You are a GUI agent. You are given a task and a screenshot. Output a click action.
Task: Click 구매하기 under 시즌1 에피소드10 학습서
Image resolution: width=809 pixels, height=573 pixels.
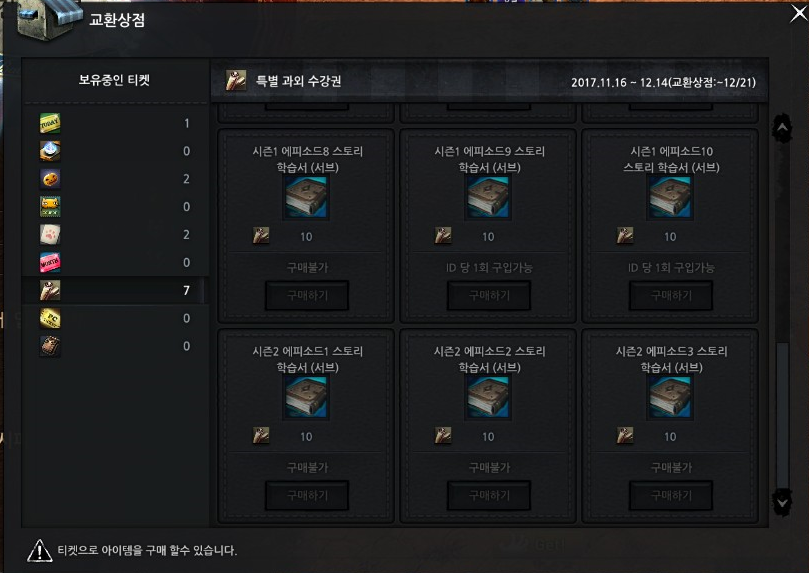coord(671,296)
